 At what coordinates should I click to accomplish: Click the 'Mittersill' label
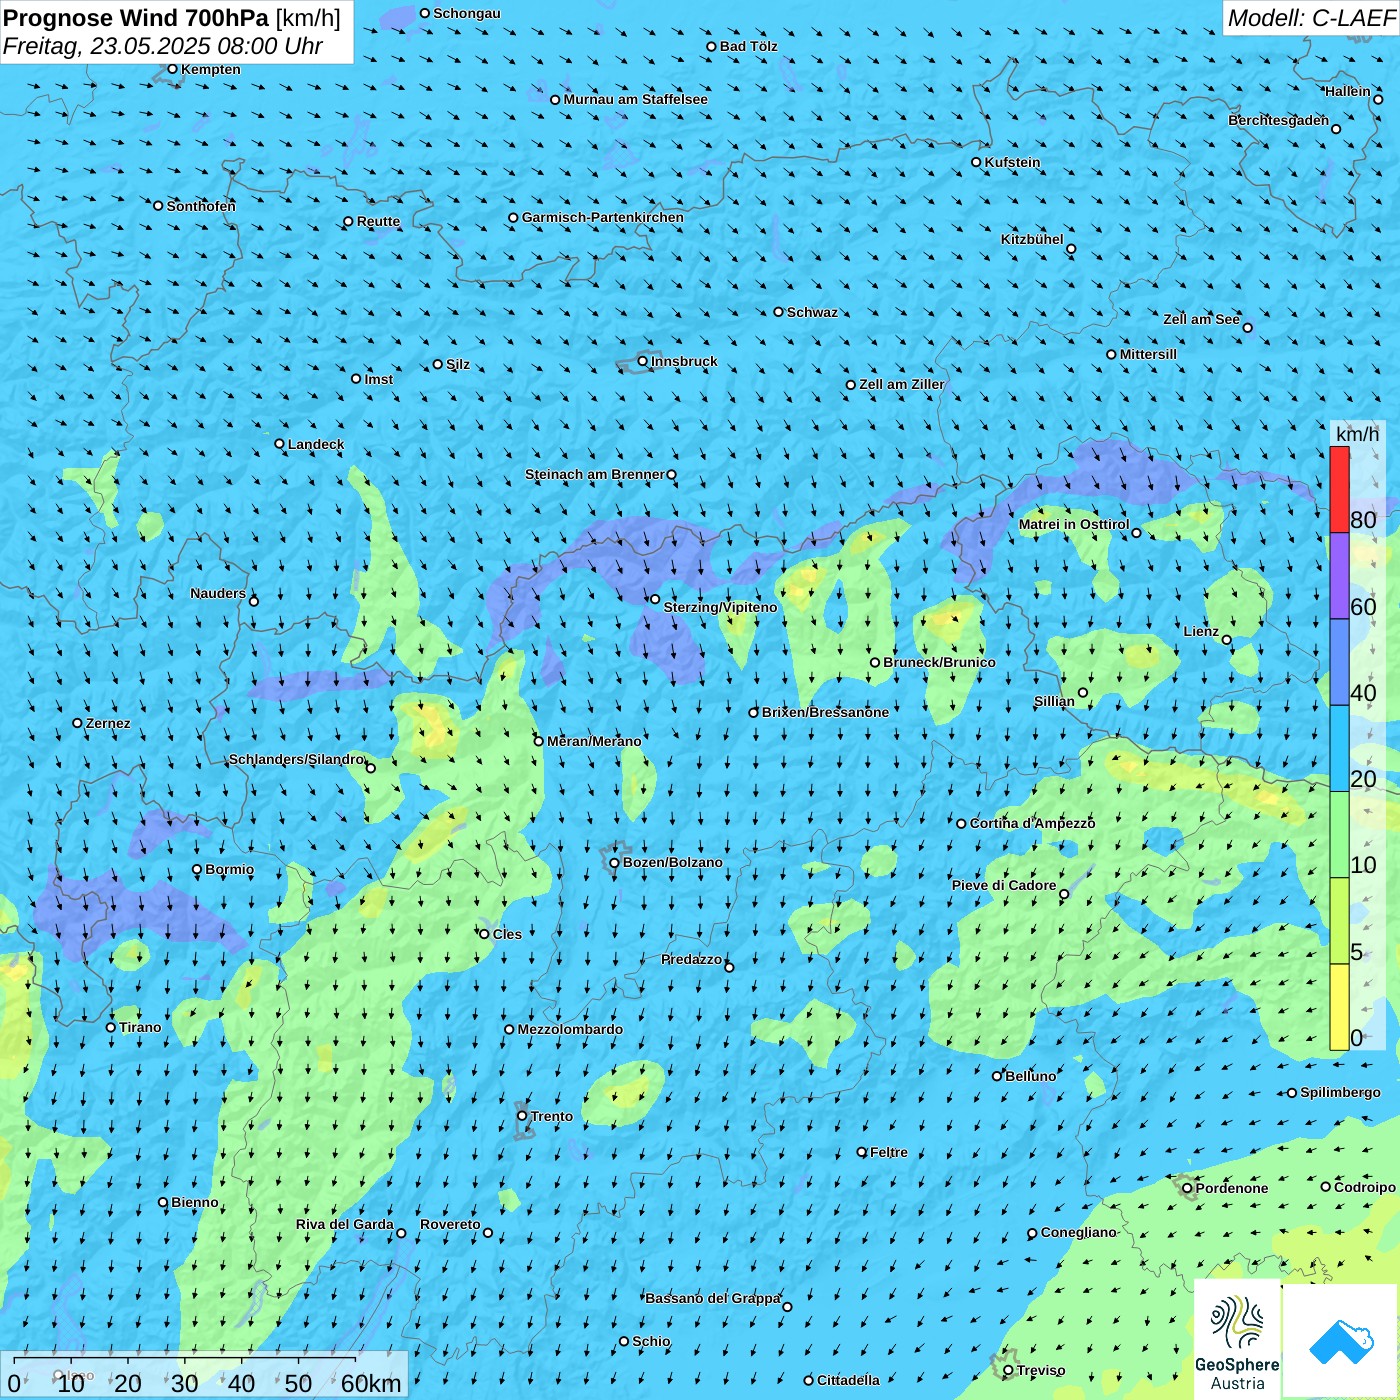tap(1148, 354)
